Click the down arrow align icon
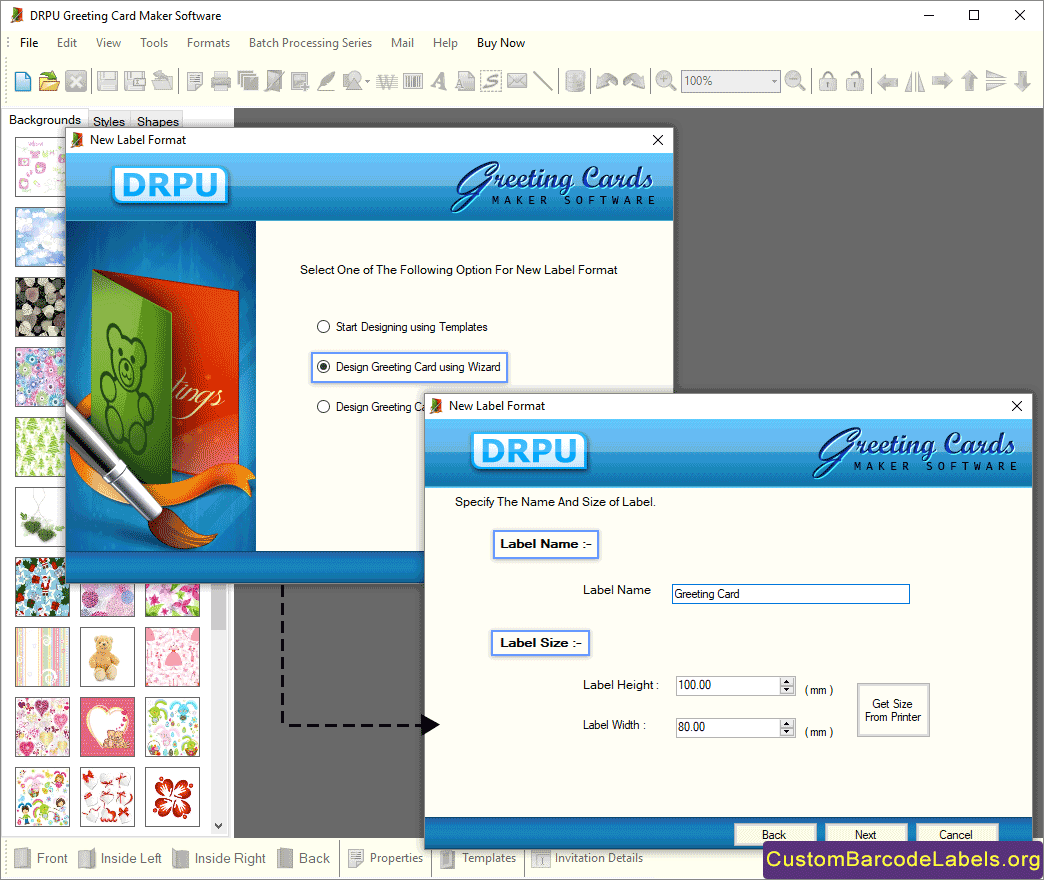Screen dimensions: 1044x880 1023,81
